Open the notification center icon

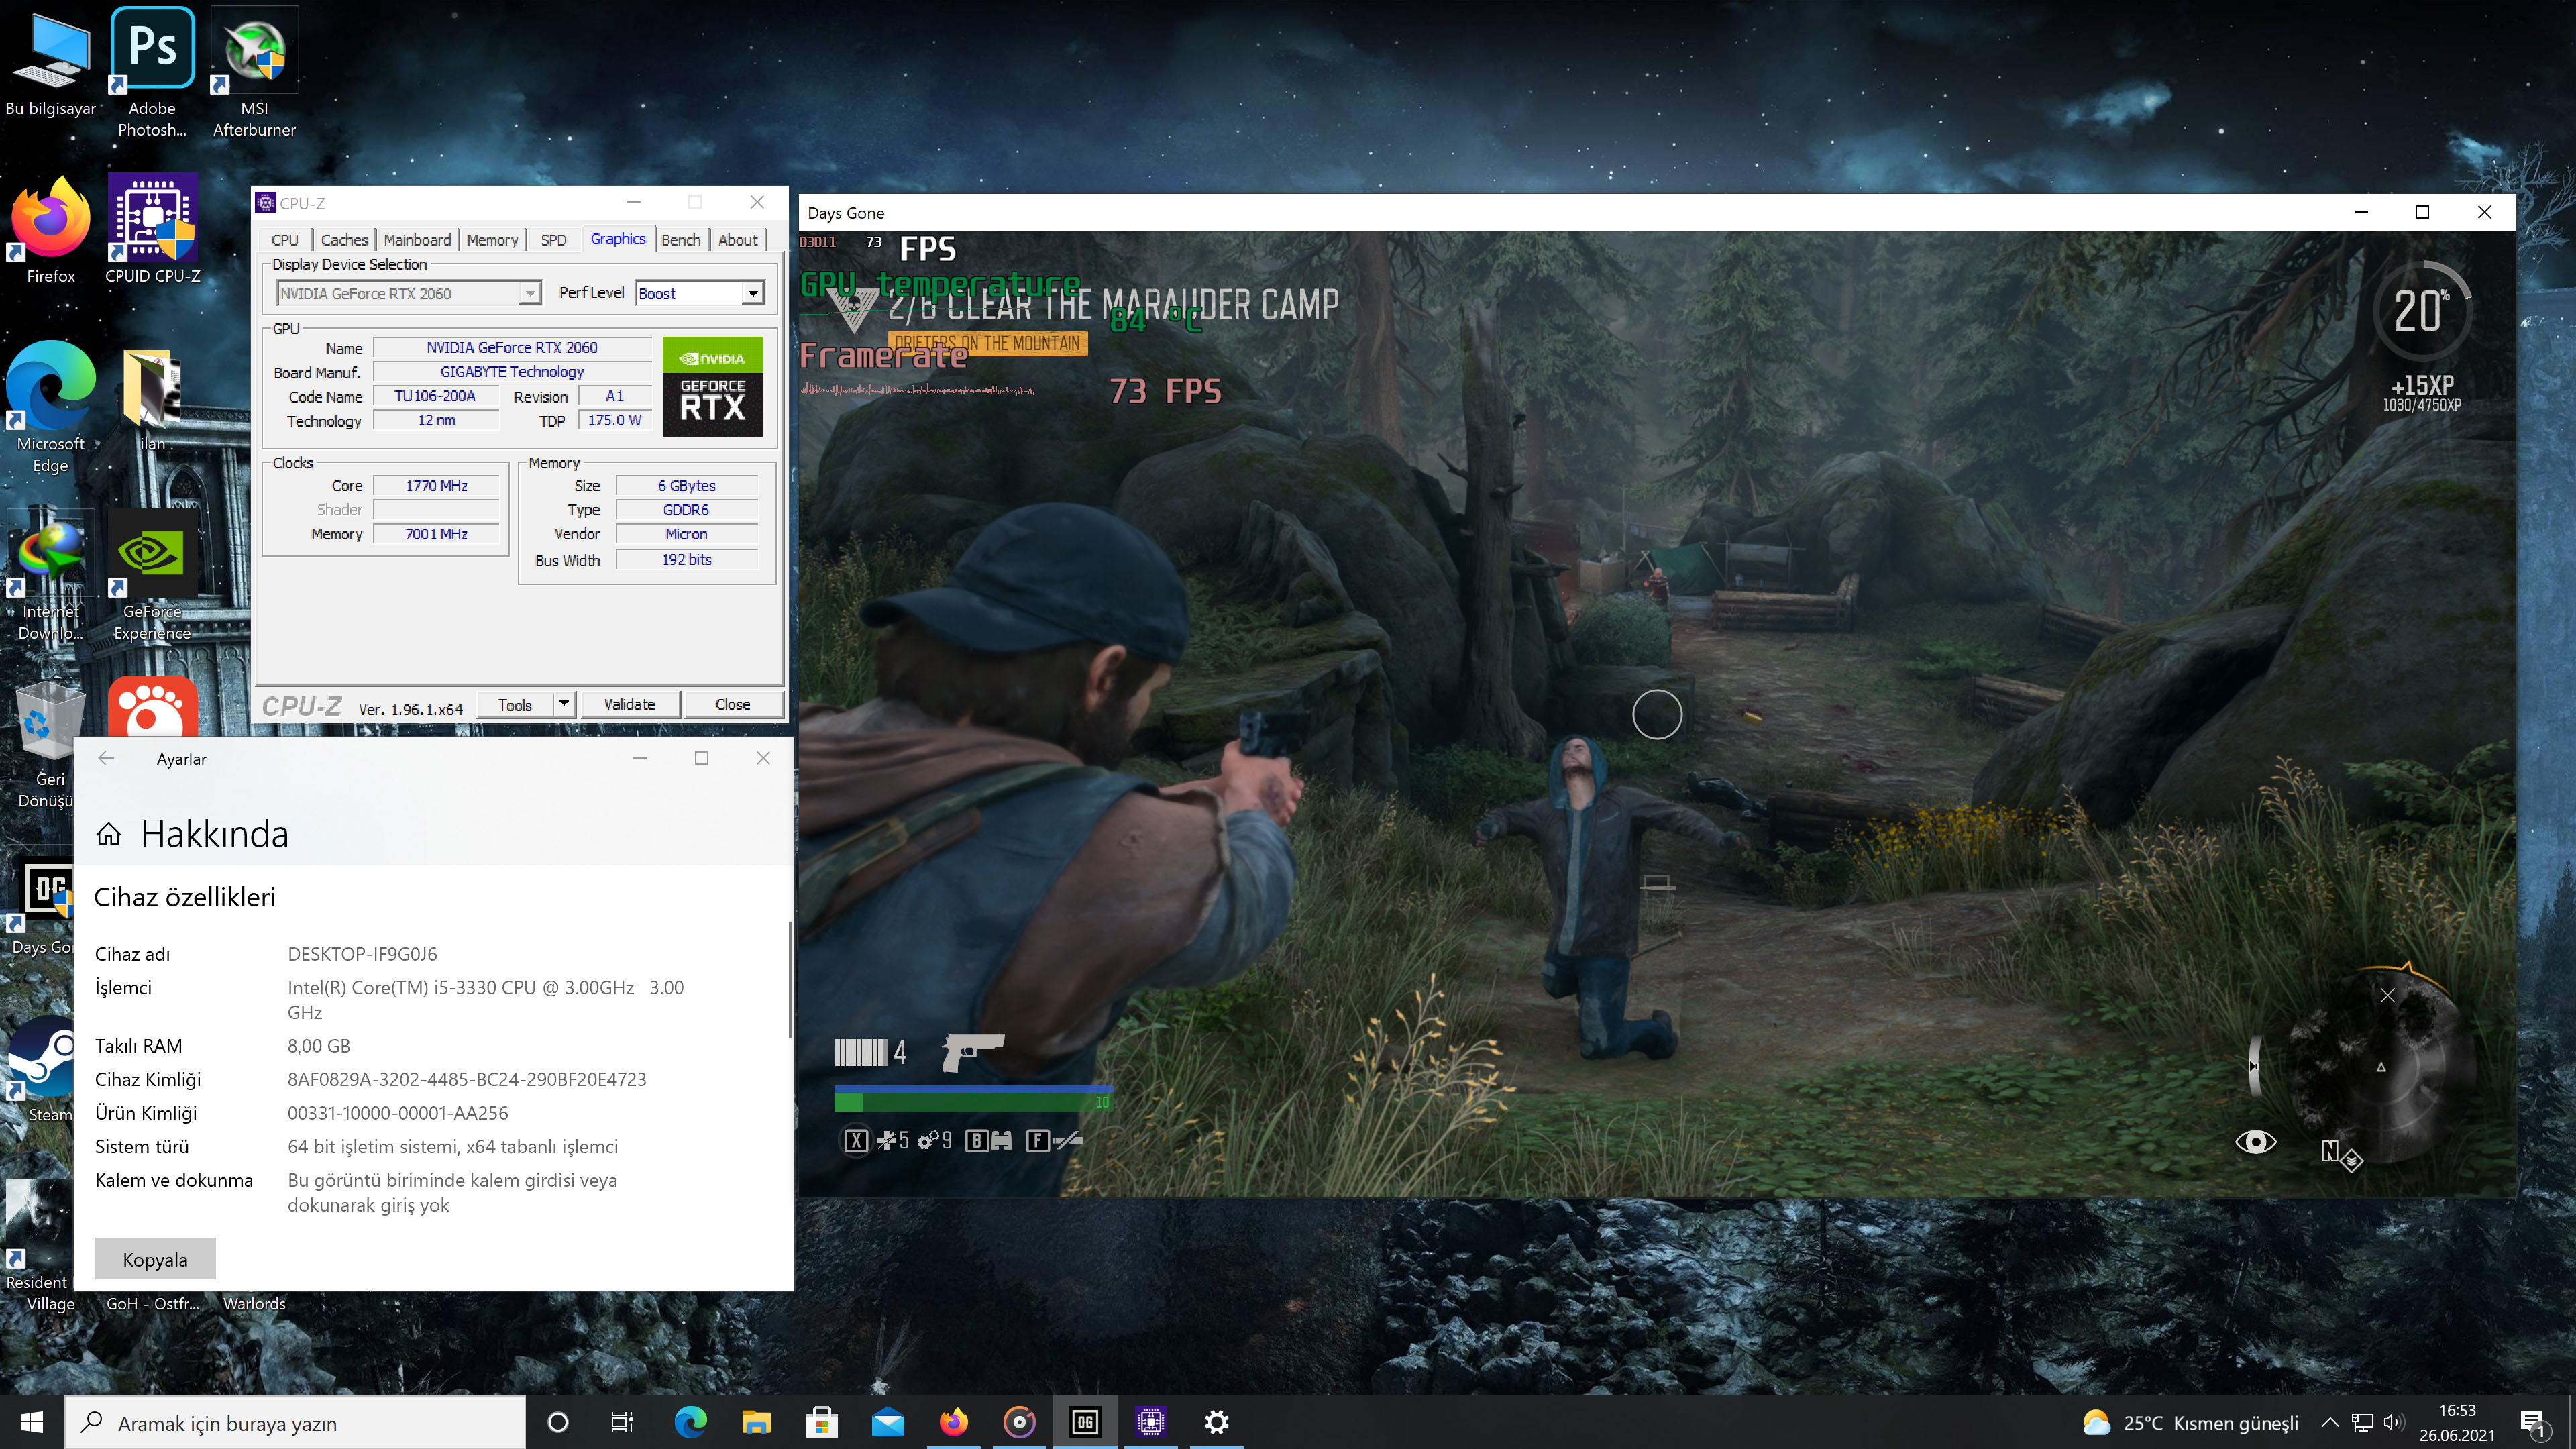pyautogui.click(x=2533, y=1423)
